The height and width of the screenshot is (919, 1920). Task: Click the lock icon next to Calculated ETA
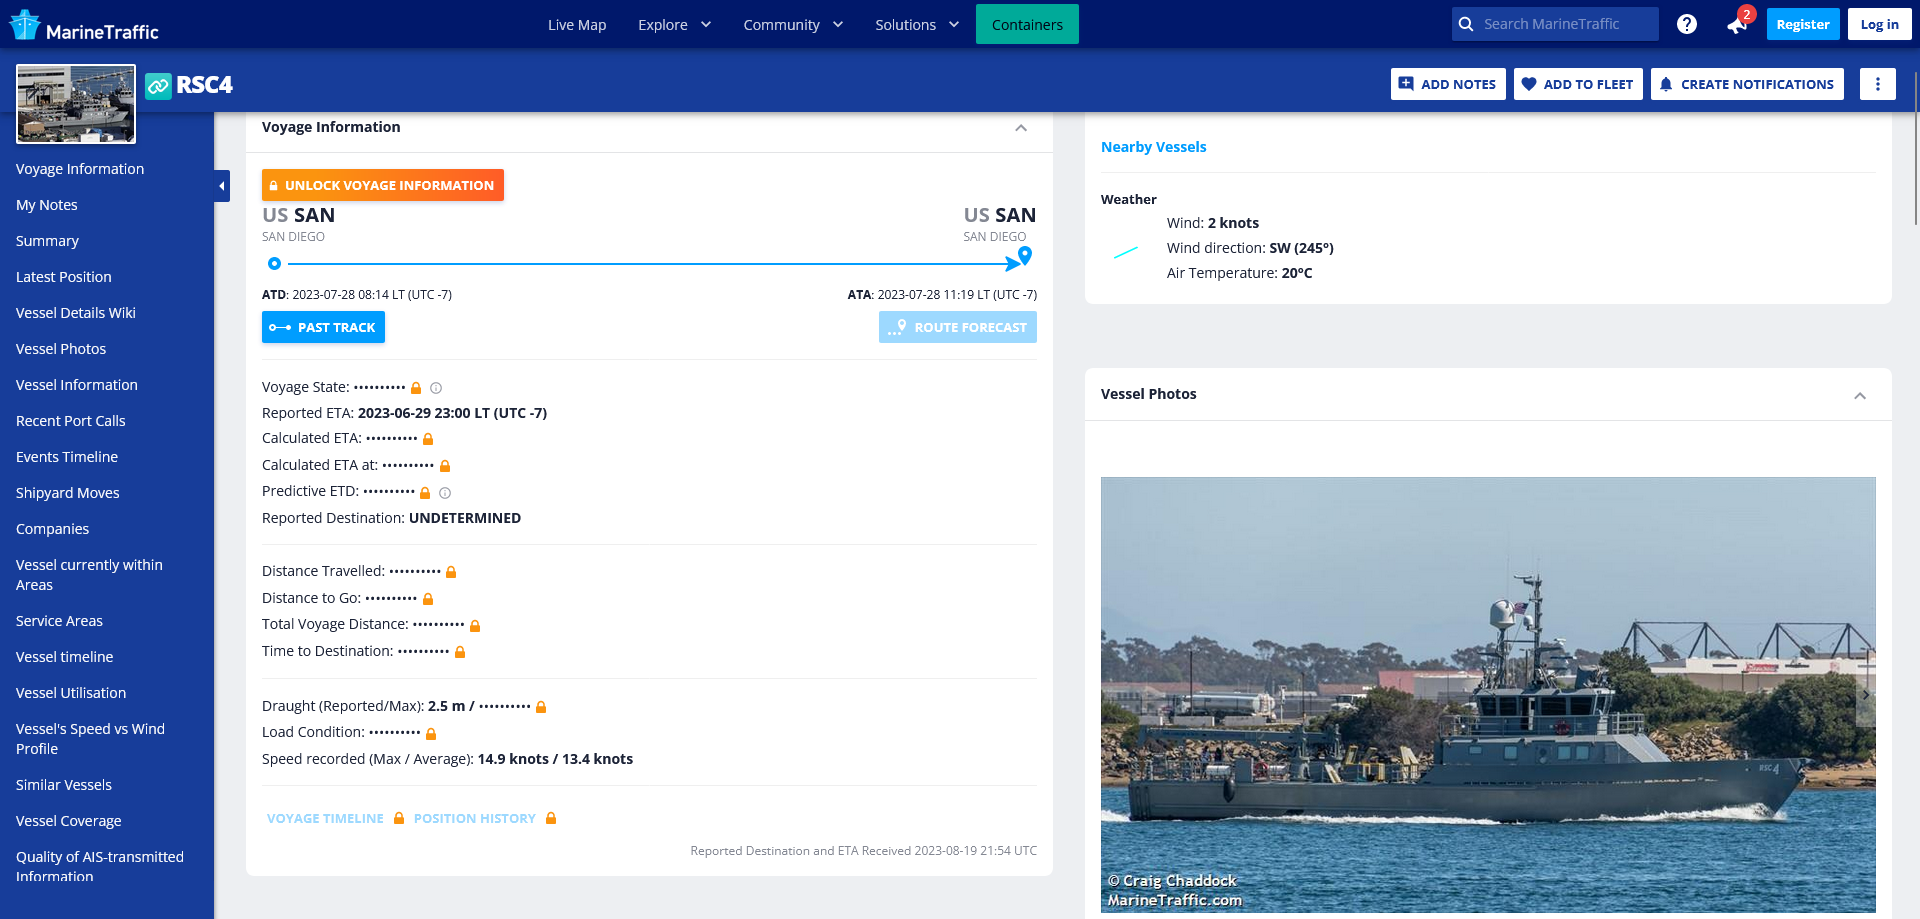coord(428,439)
